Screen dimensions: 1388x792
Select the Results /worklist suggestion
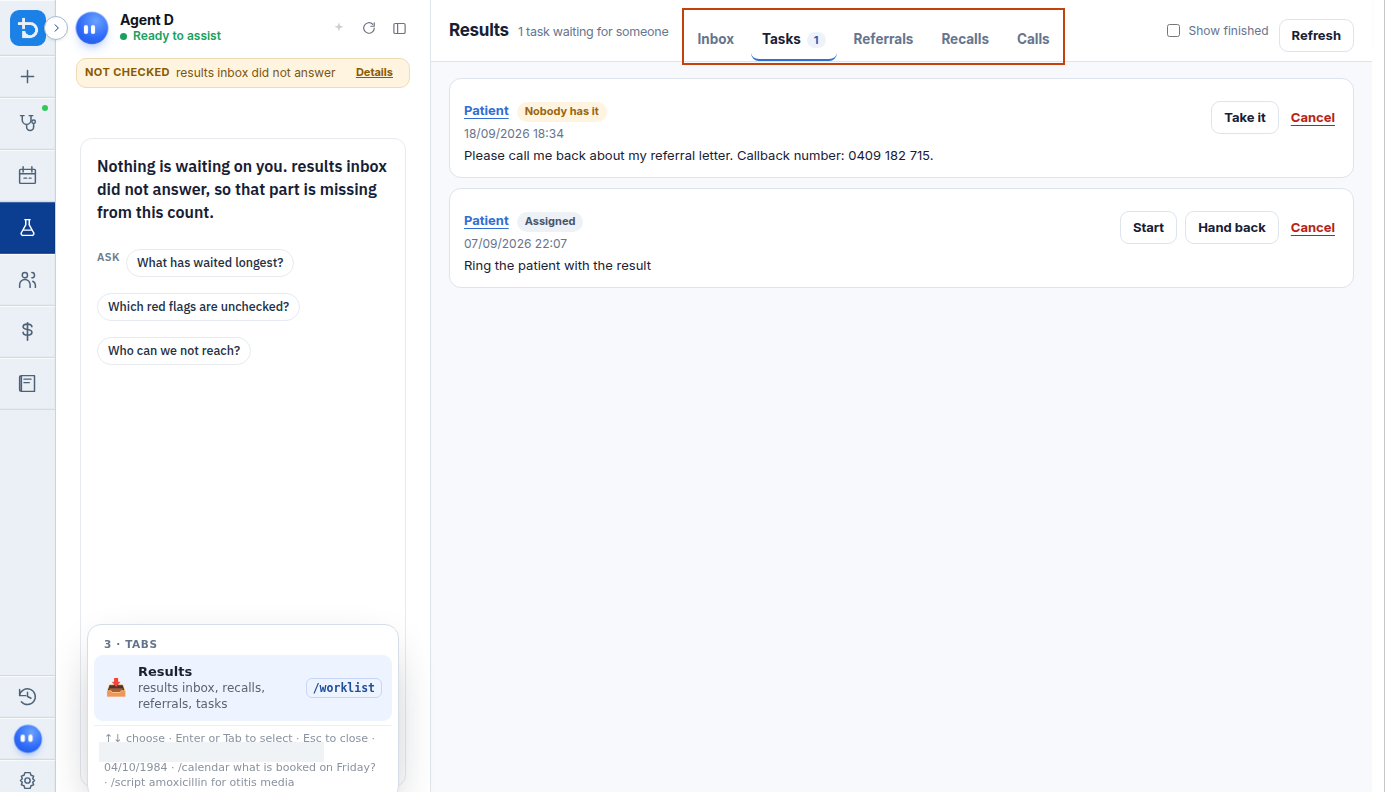[243, 688]
